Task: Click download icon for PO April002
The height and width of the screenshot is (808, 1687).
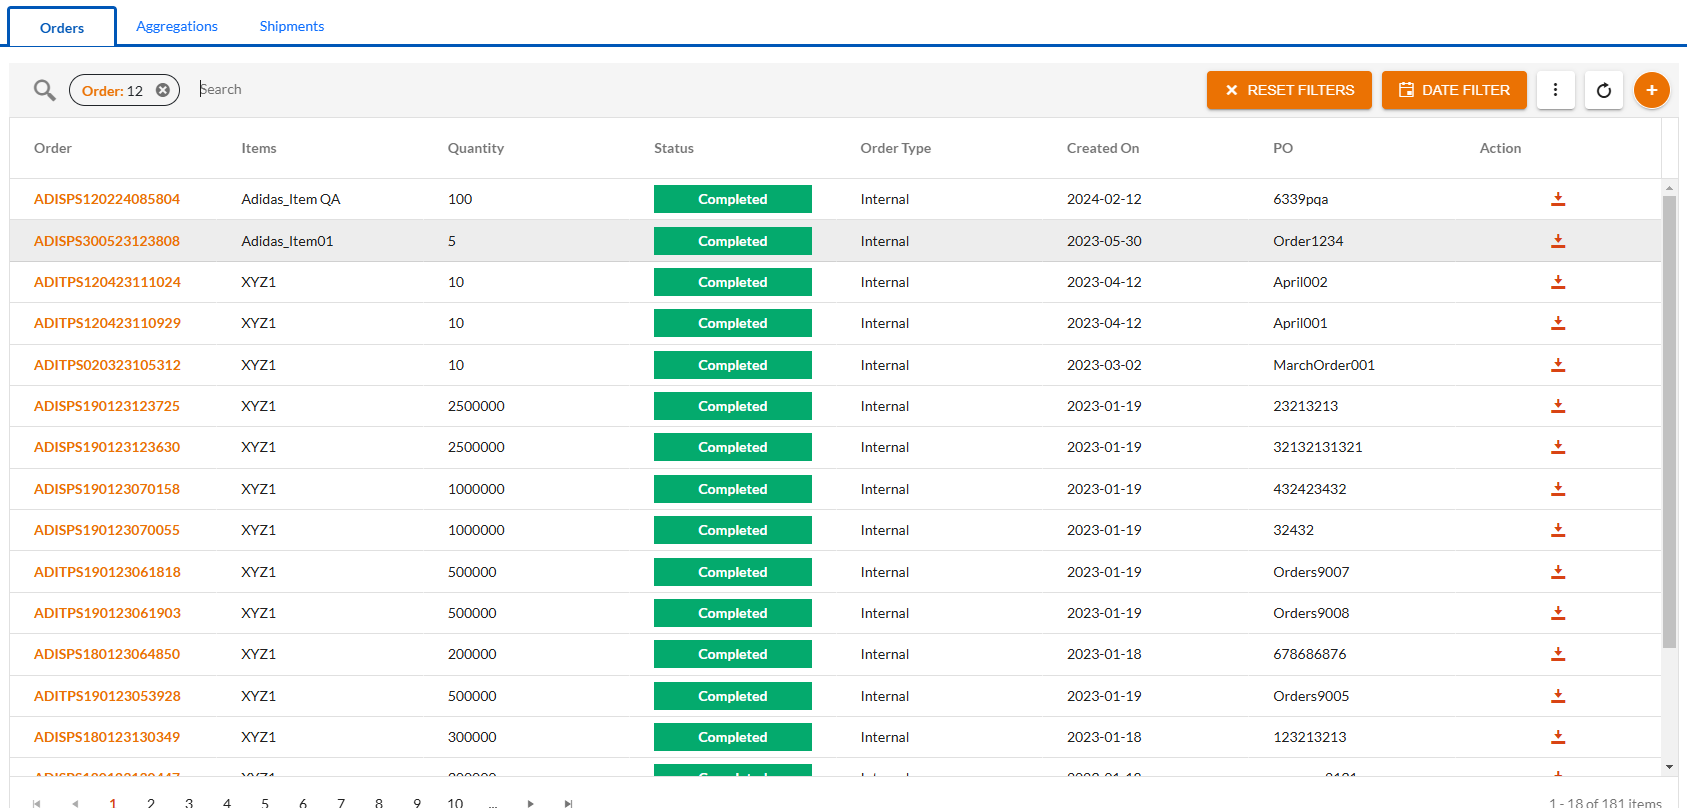Action: [1557, 282]
